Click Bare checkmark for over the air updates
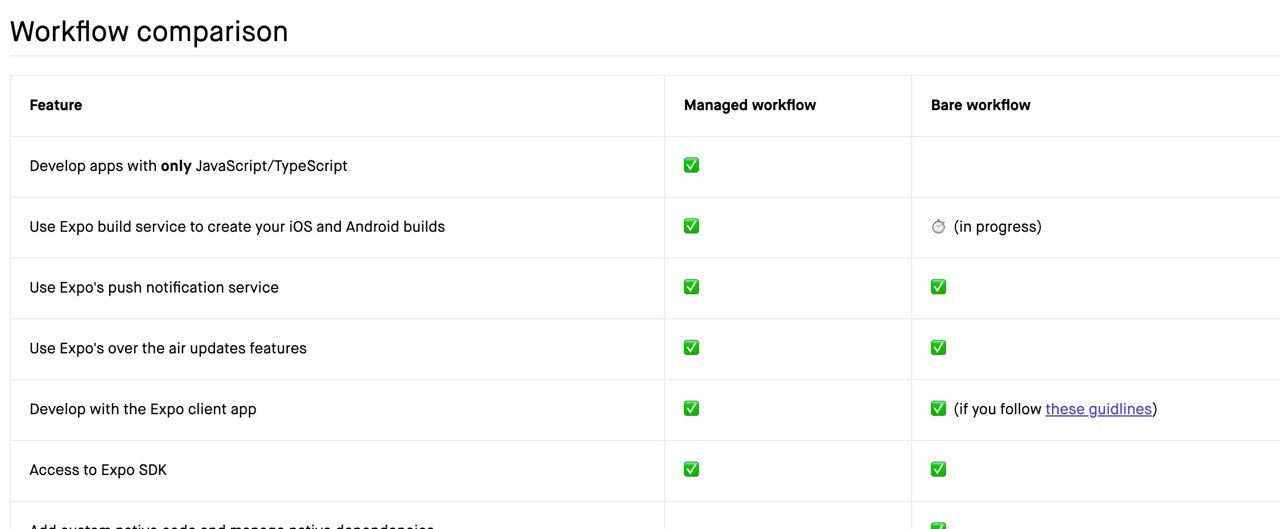1280x529 pixels. pos(938,348)
